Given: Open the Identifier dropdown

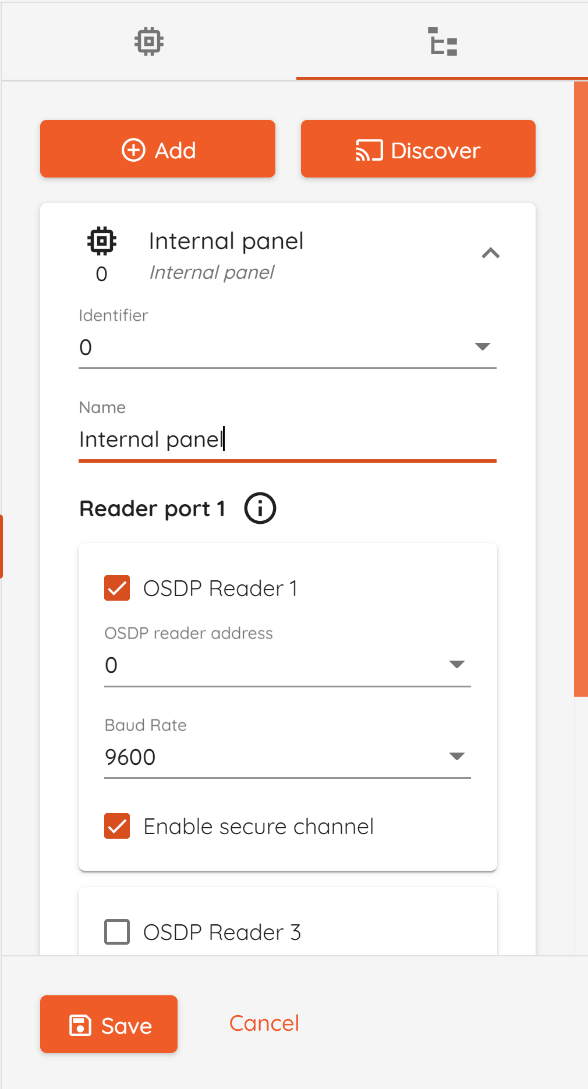Looking at the screenshot, I should point(287,346).
